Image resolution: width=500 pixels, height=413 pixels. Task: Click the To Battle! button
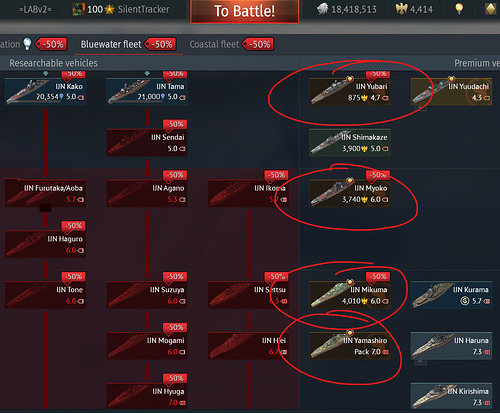point(244,11)
